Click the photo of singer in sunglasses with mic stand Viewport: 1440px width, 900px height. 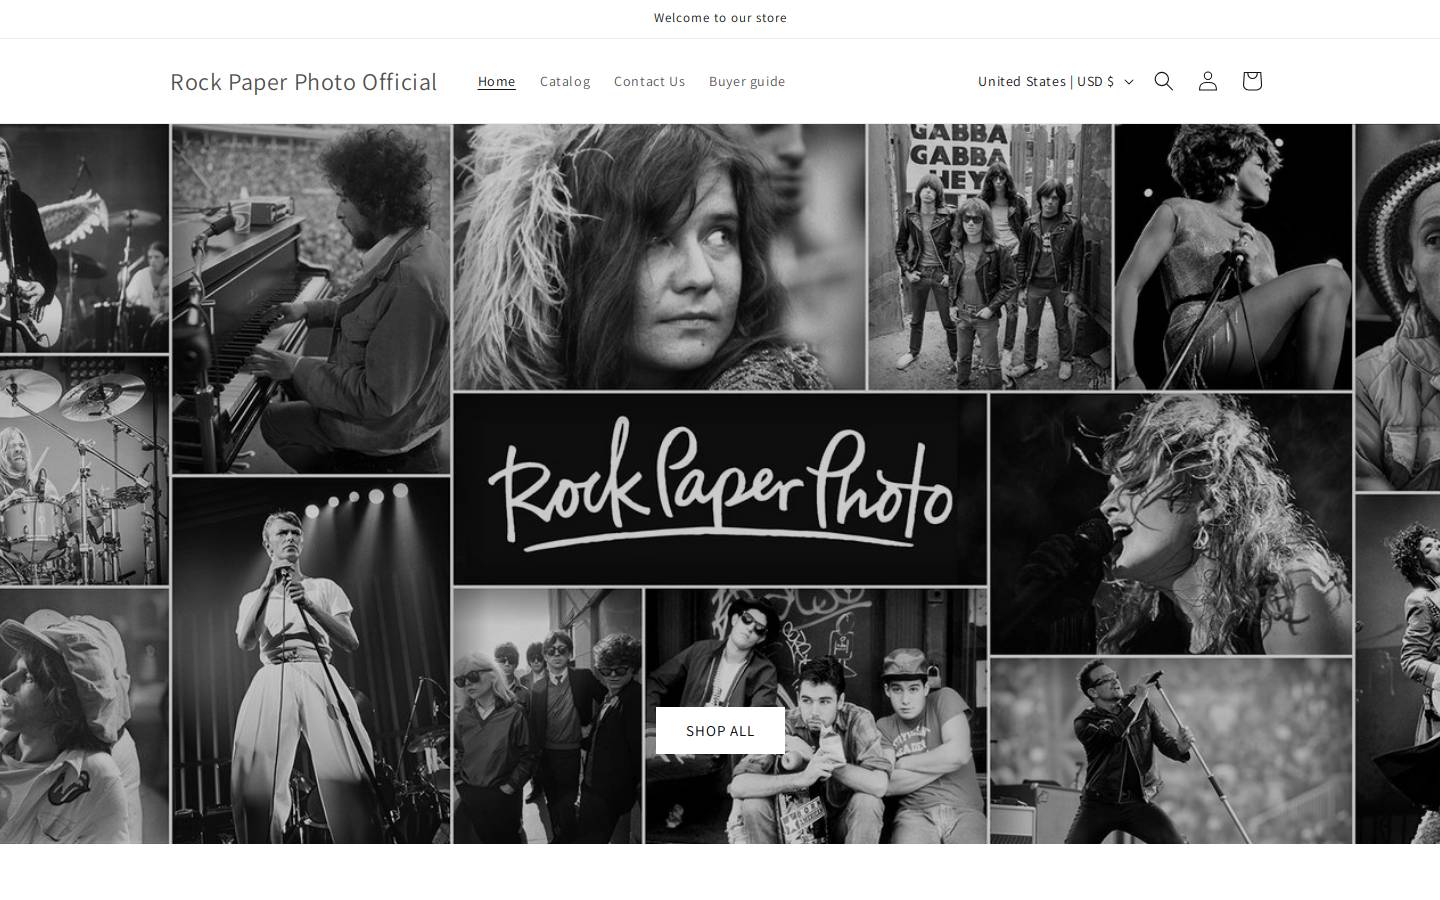tap(1171, 750)
